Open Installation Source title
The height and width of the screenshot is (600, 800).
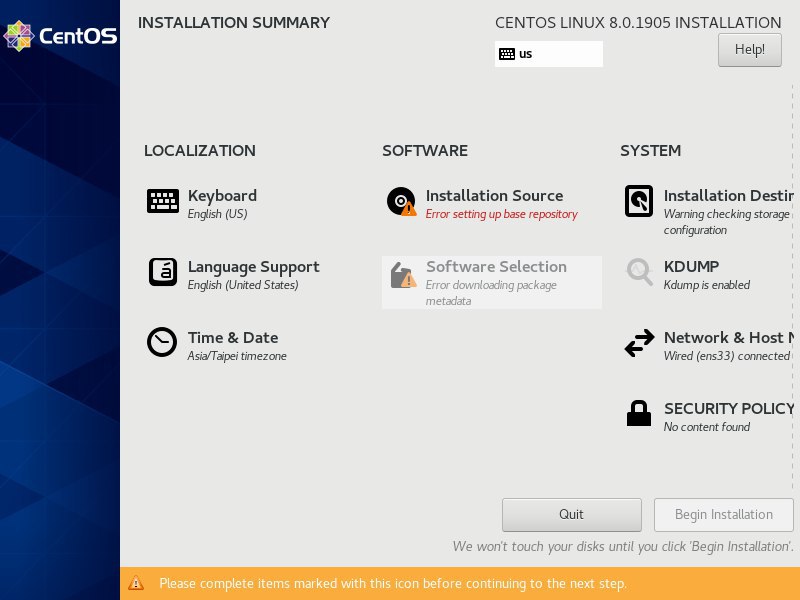point(494,196)
